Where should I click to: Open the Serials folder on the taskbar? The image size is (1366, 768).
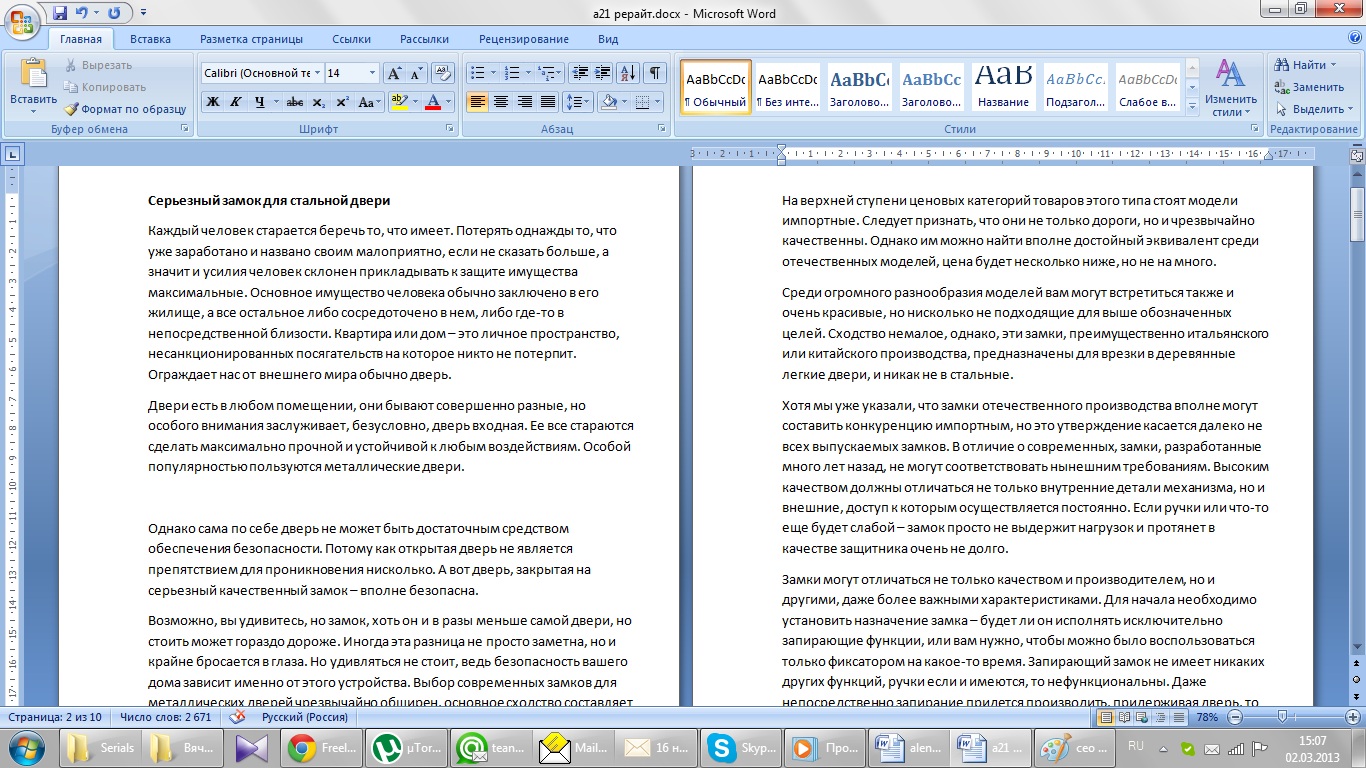coord(103,747)
